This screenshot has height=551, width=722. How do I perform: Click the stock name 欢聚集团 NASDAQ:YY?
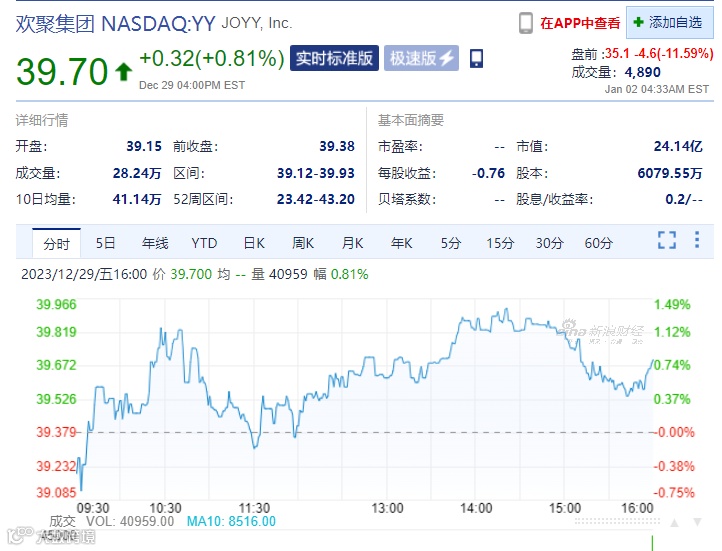116,23
